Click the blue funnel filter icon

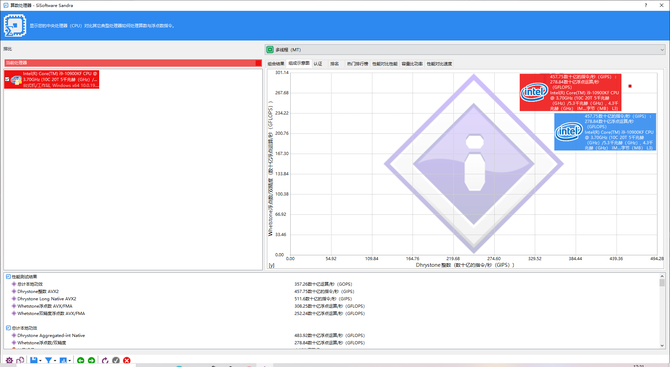[x=48, y=361]
